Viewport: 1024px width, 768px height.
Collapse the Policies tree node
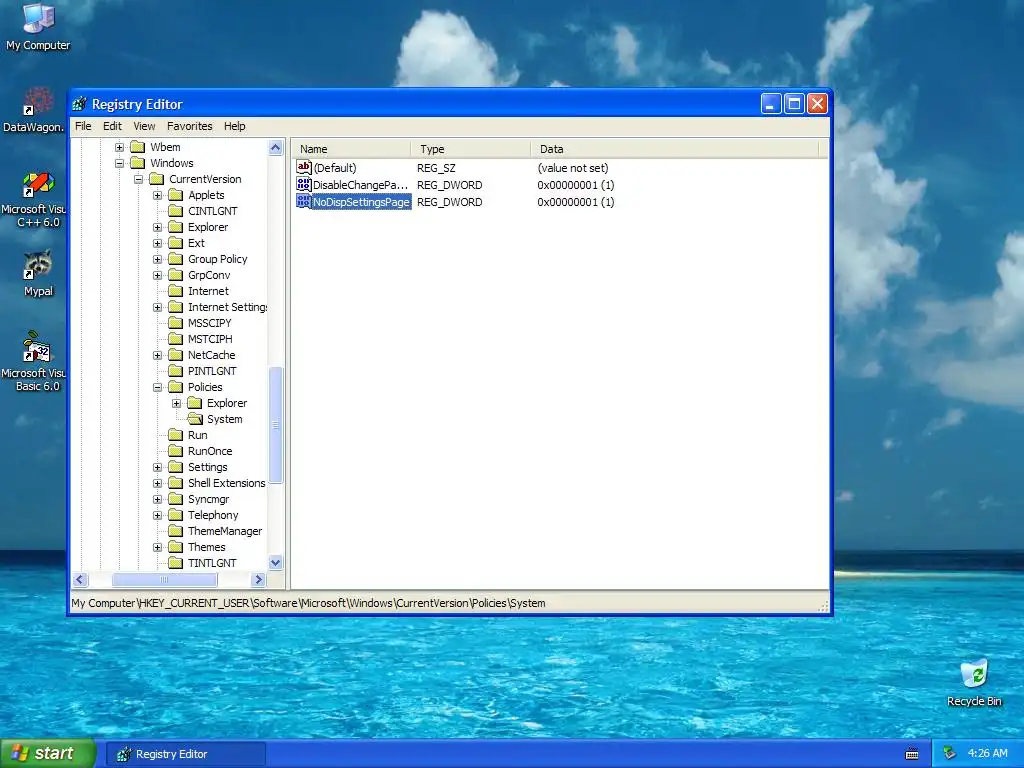(x=157, y=387)
